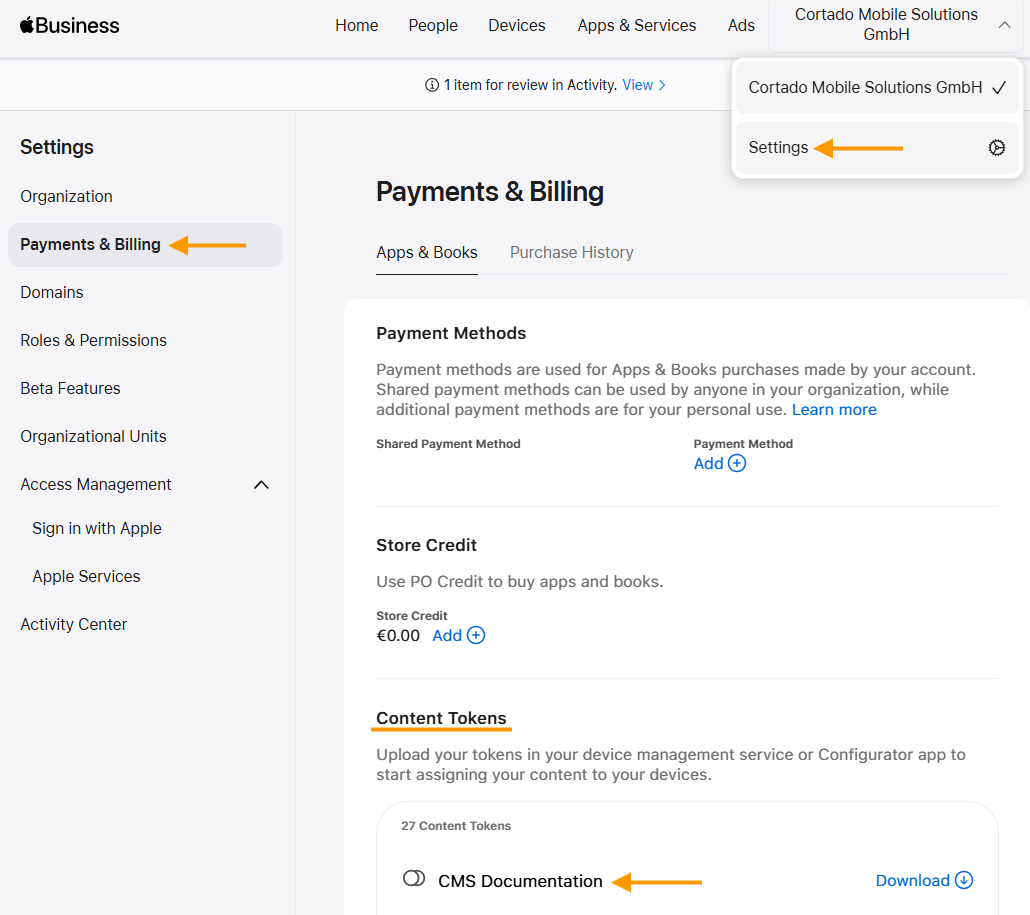The width and height of the screenshot is (1030, 915).
Task: Click Access Management in sidebar
Action: (x=96, y=485)
